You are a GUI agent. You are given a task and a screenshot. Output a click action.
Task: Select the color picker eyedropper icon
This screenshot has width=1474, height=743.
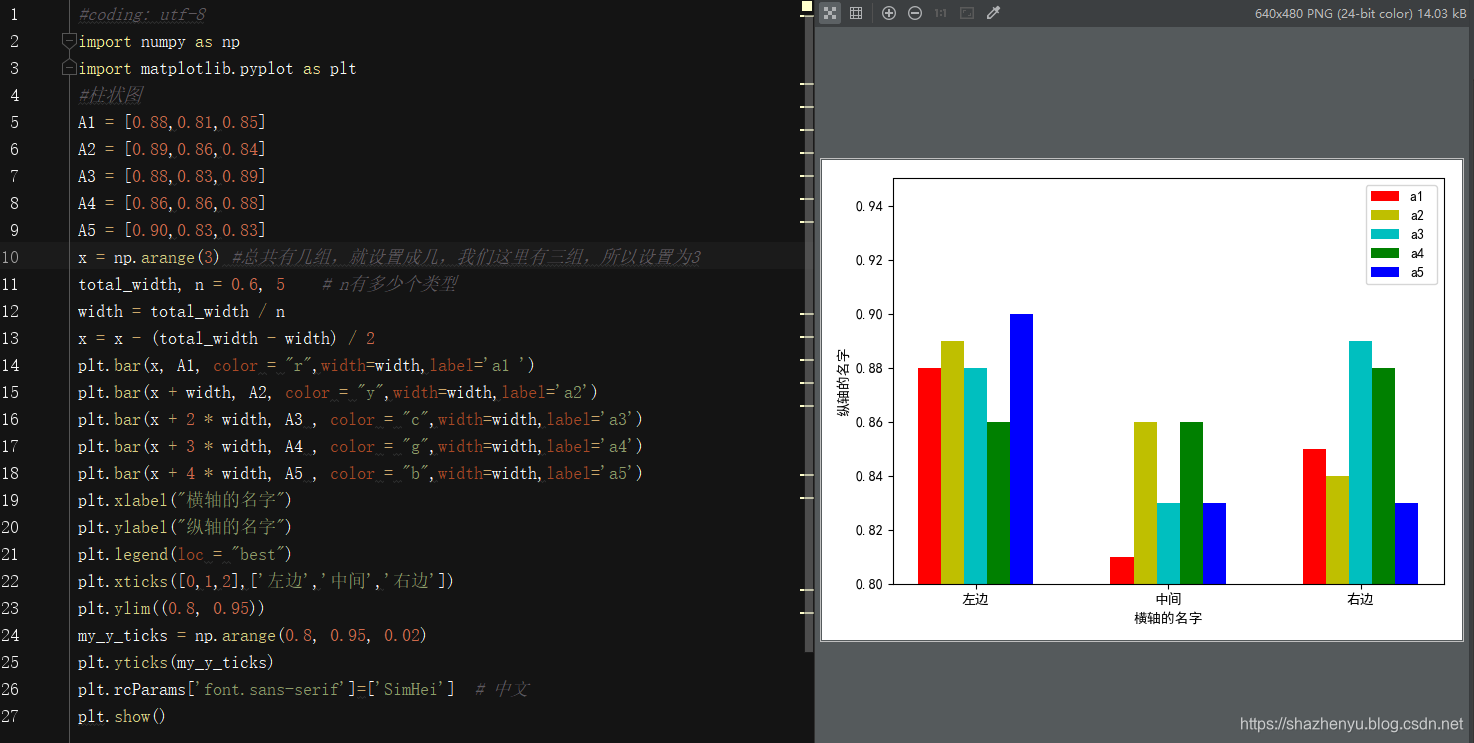[993, 13]
